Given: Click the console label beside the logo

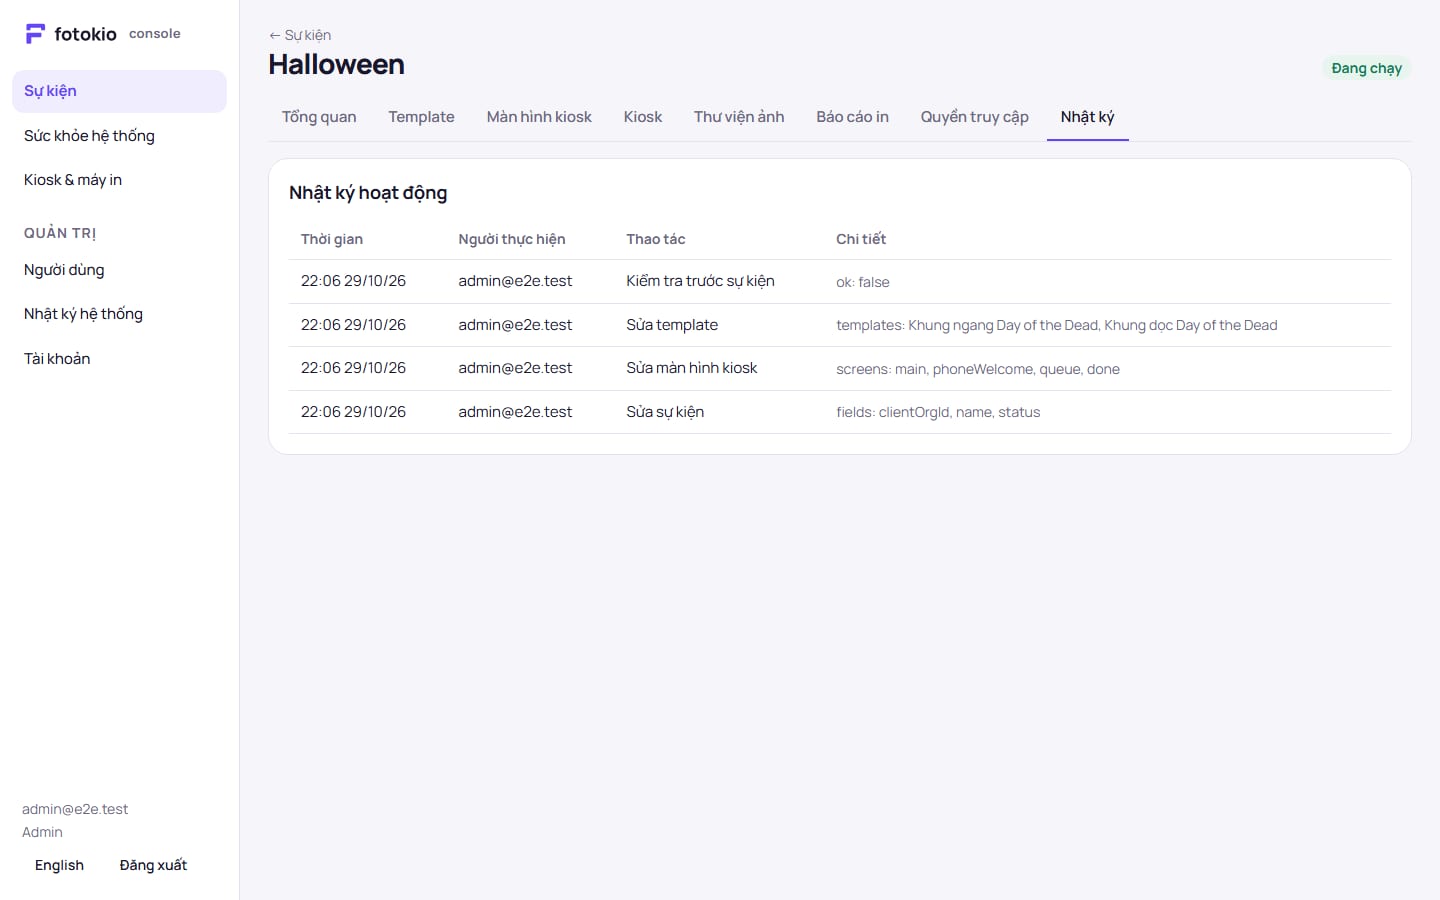Looking at the screenshot, I should coord(155,34).
